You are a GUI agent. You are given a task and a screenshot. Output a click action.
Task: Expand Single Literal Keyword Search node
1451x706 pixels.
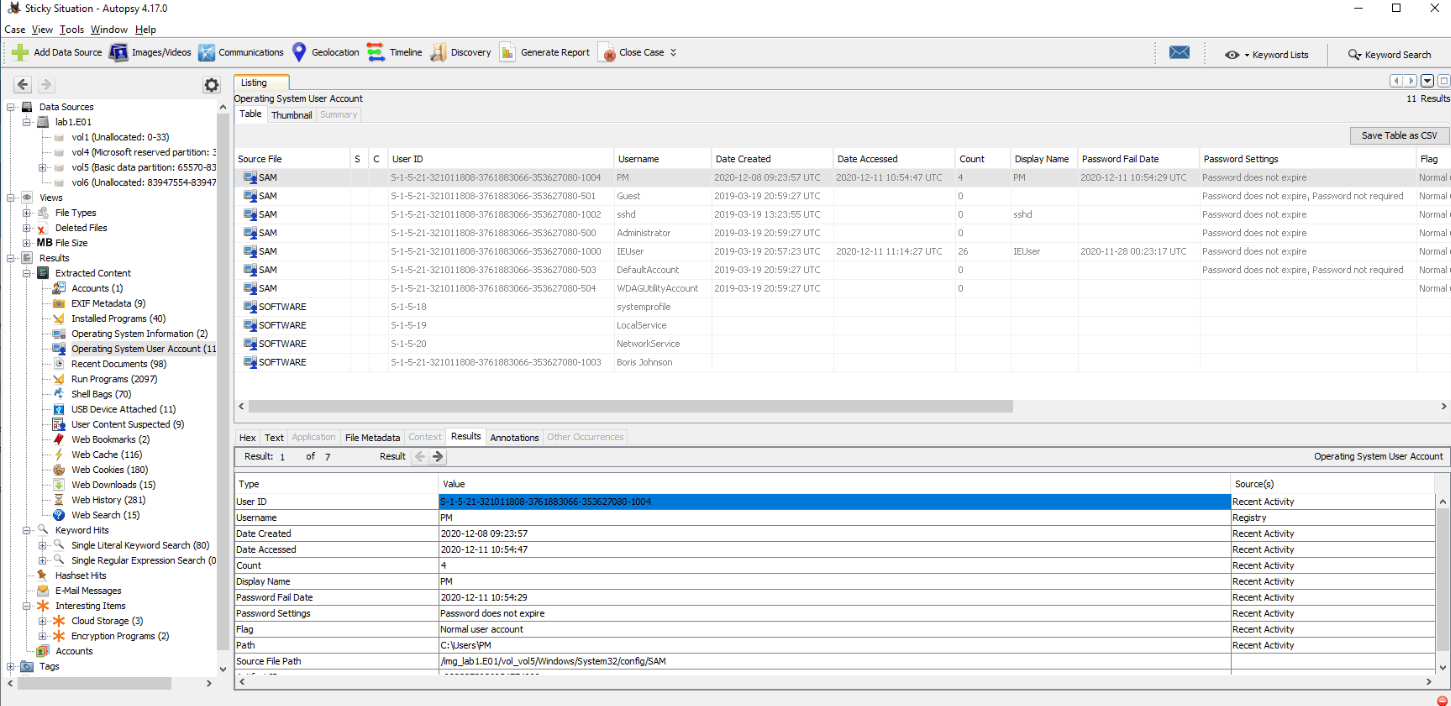[43, 545]
